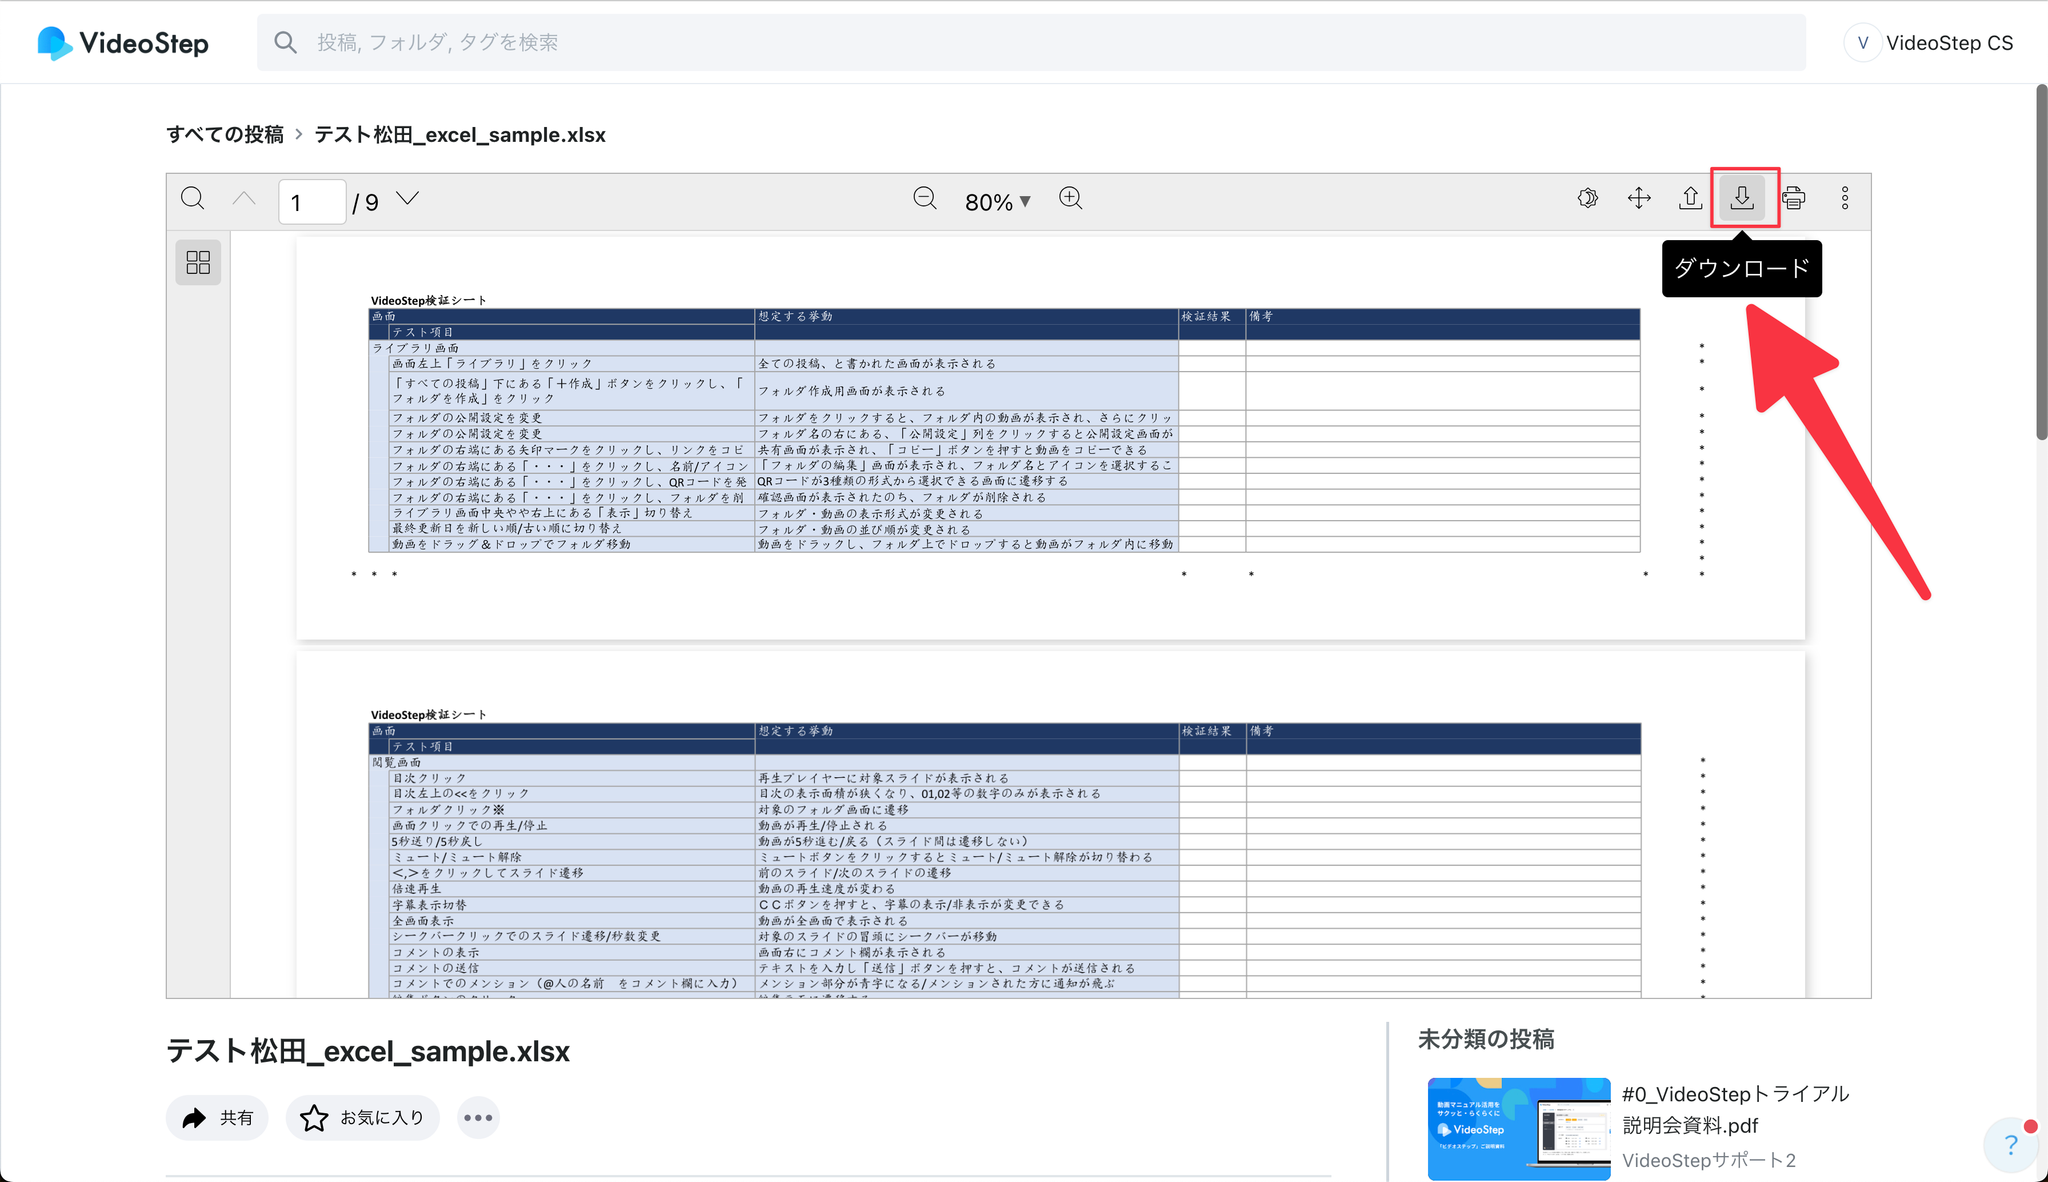Select the pan/move tool icon
The width and height of the screenshot is (2048, 1182).
click(x=1639, y=199)
